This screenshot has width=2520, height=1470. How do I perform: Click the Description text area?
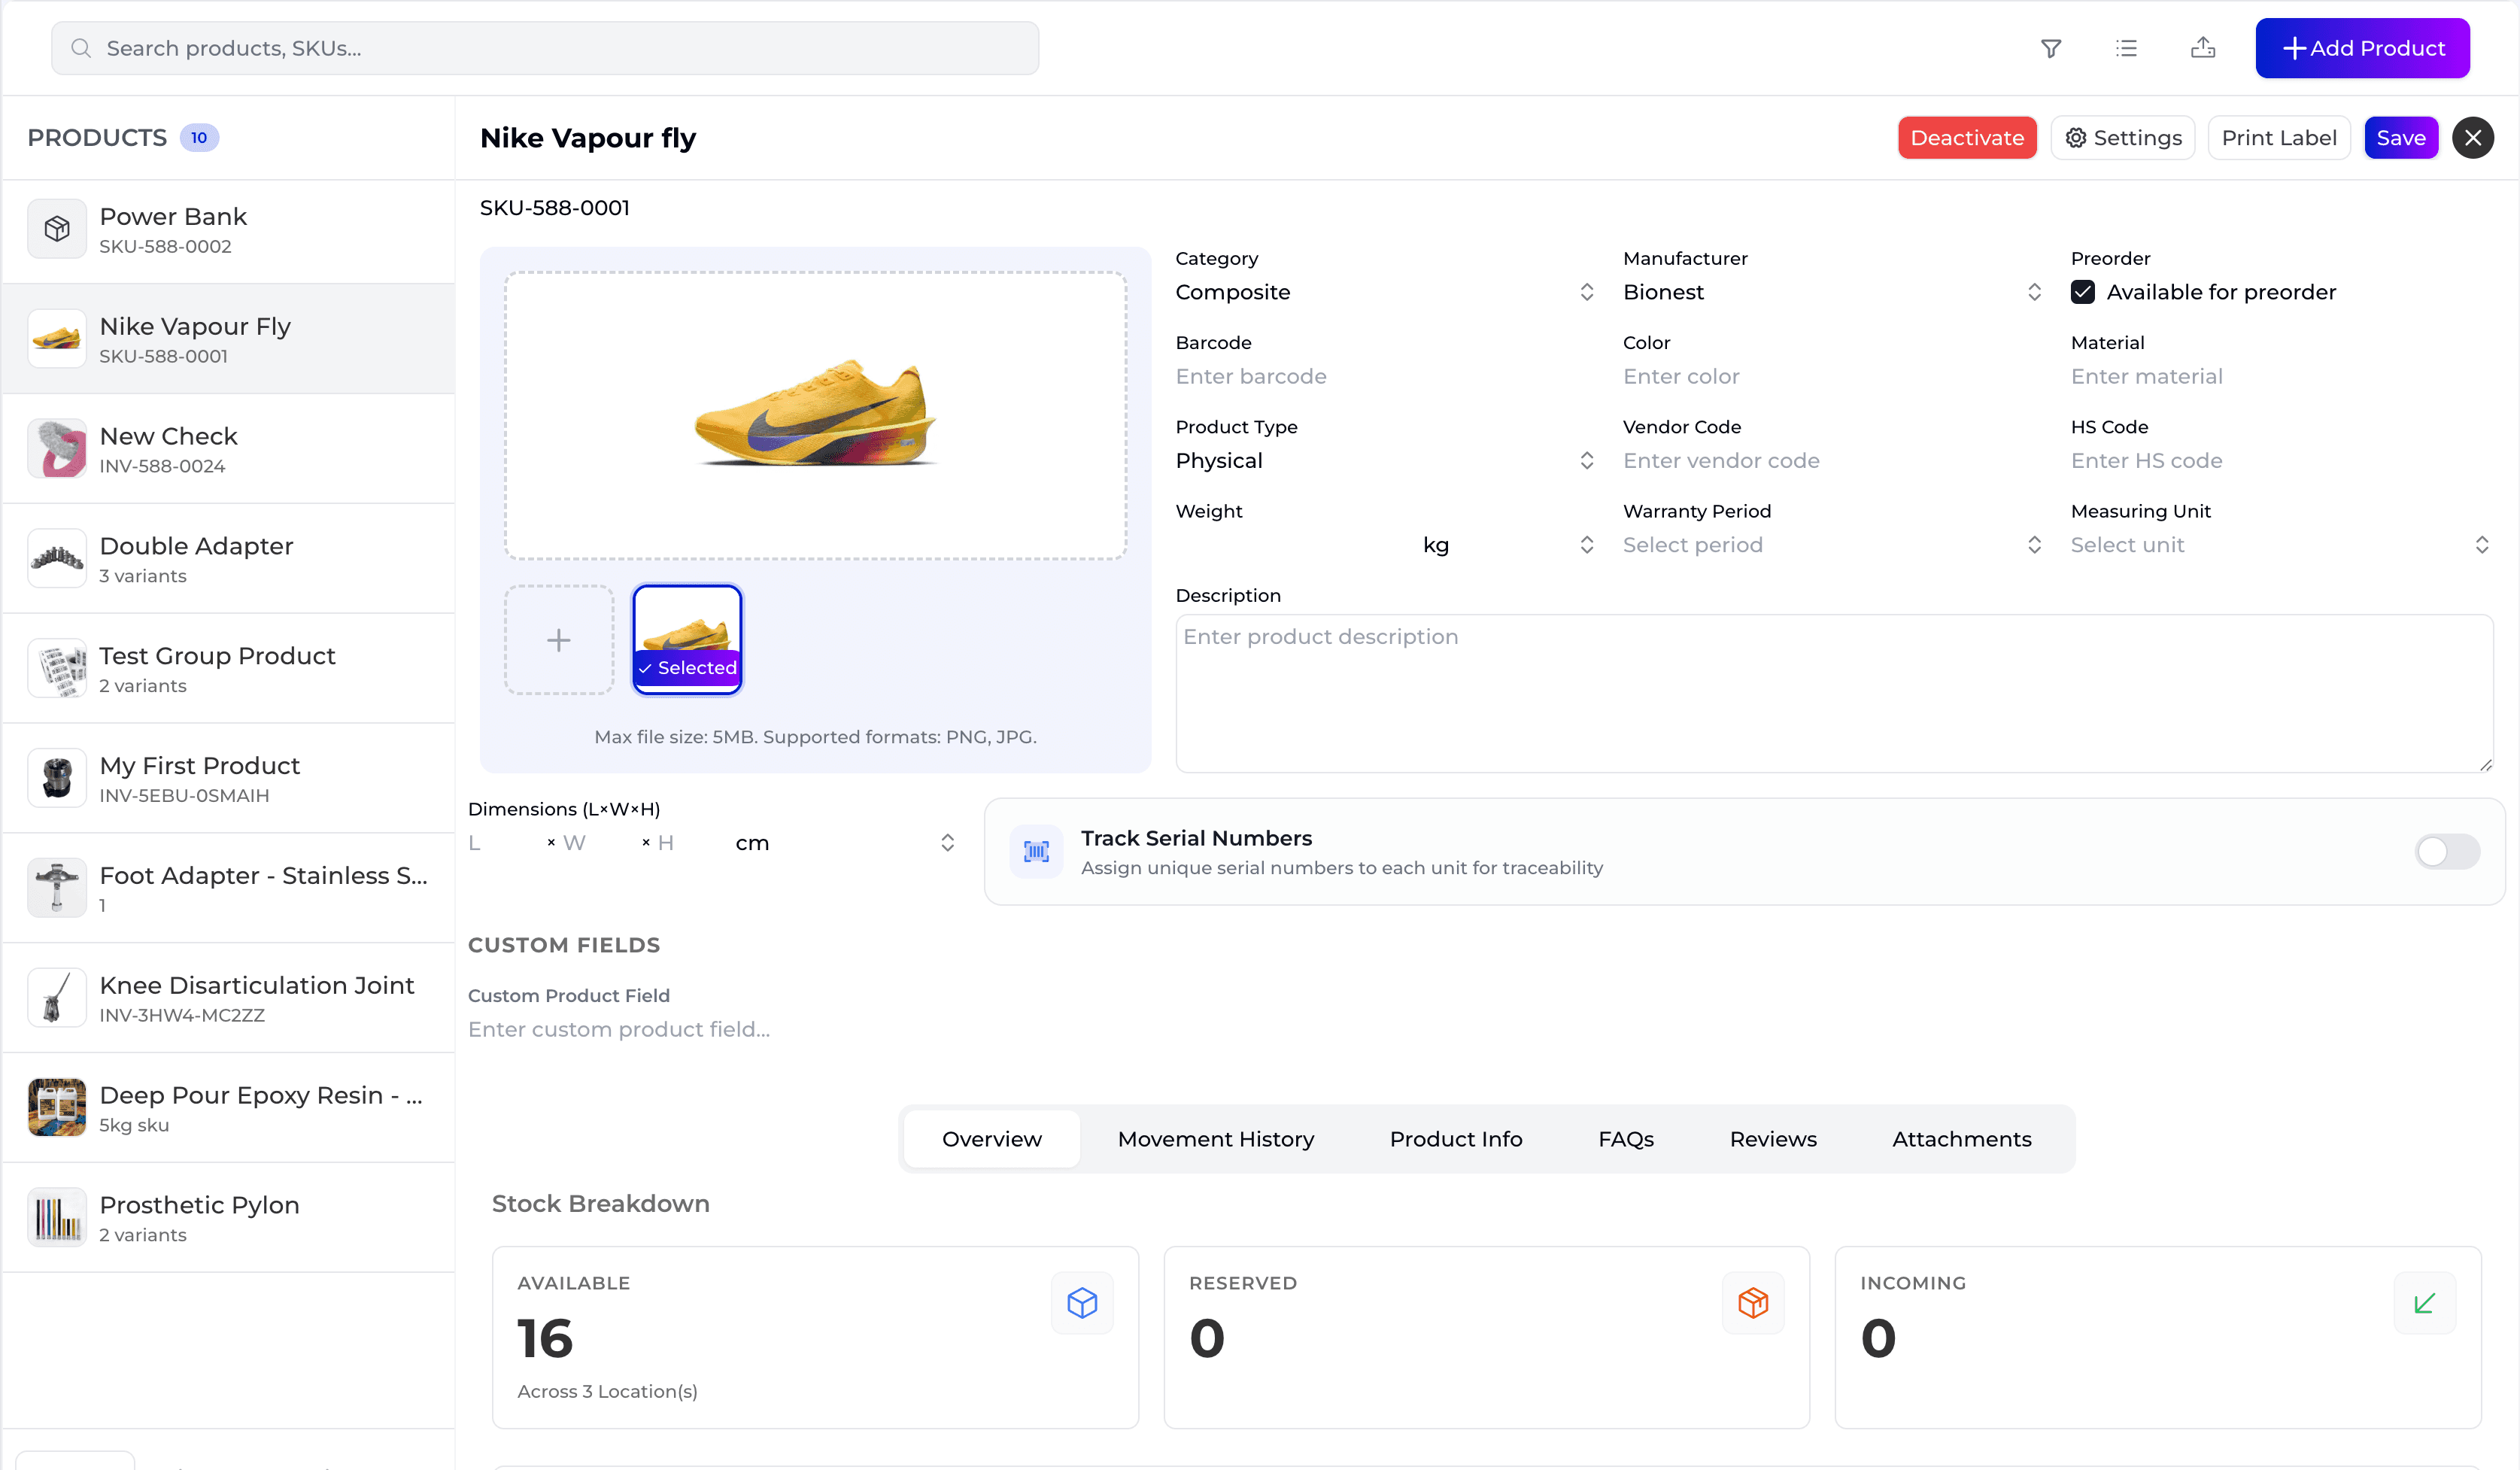point(1834,694)
